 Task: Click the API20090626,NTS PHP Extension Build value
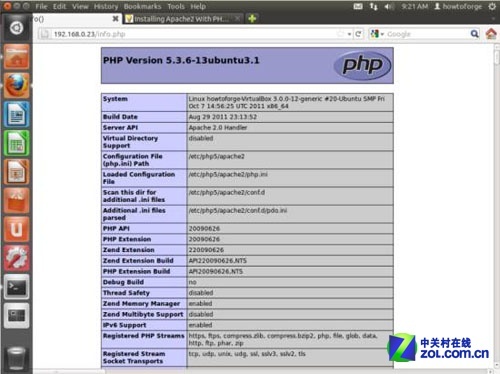tap(216, 271)
